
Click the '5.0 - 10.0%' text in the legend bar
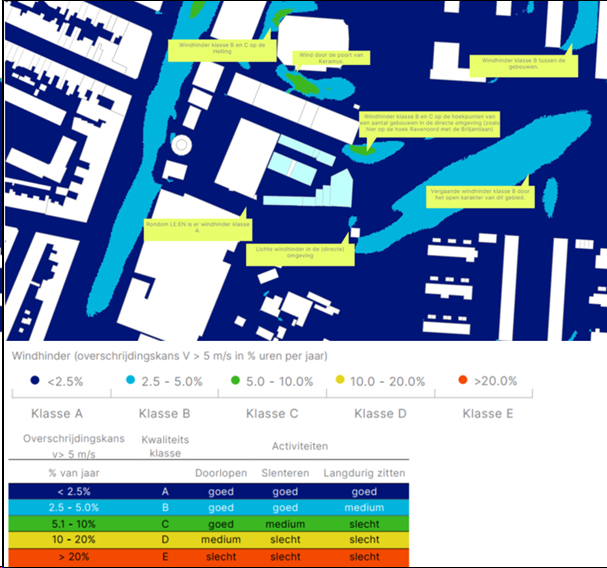coord(279,381)
